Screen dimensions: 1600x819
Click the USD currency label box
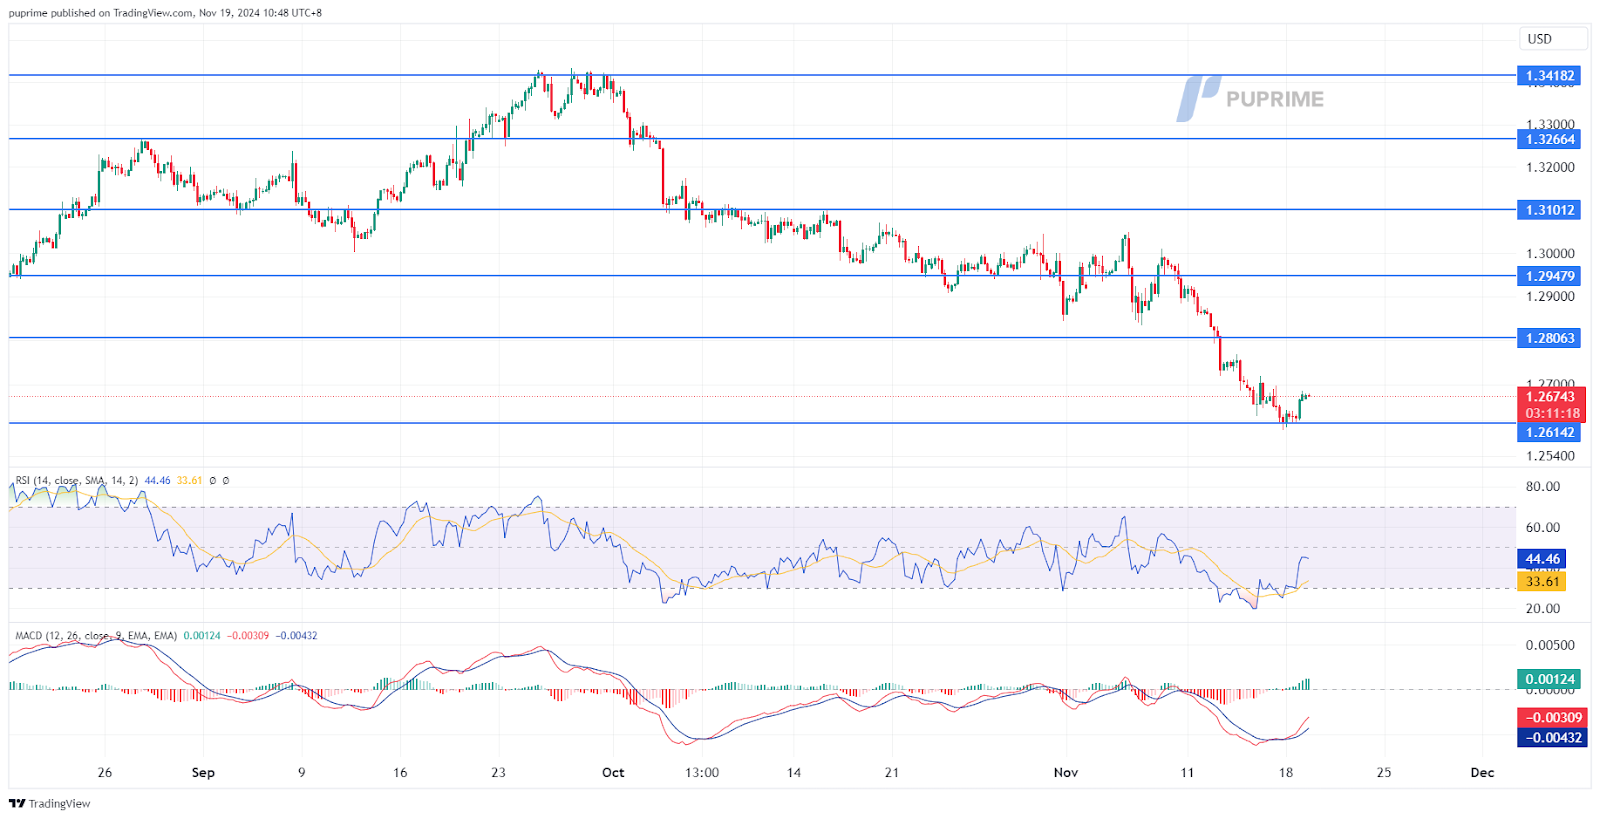pyautogui.click(x=1553, y=39)
